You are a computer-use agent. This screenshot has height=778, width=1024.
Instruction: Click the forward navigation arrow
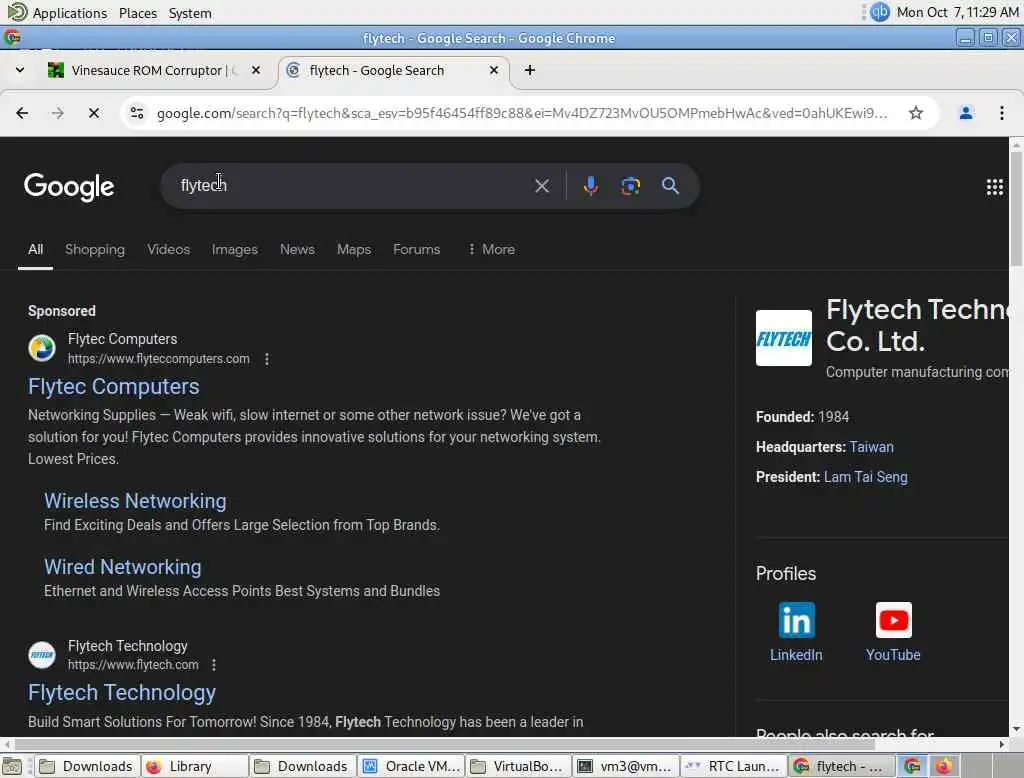pos(57,113)
